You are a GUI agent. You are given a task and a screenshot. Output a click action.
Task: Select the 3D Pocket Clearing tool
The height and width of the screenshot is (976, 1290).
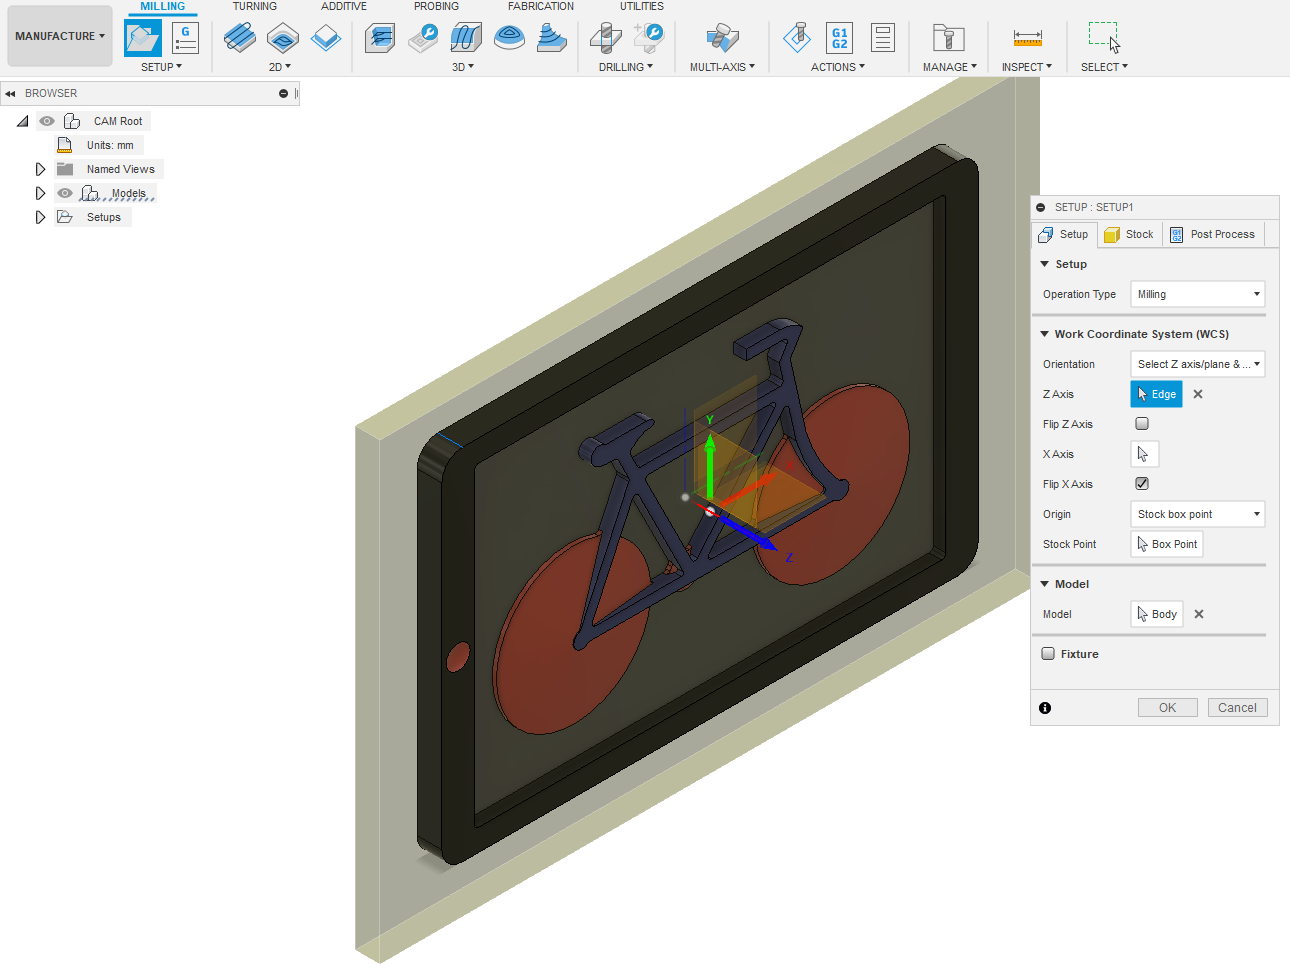[x=424, y=38]
